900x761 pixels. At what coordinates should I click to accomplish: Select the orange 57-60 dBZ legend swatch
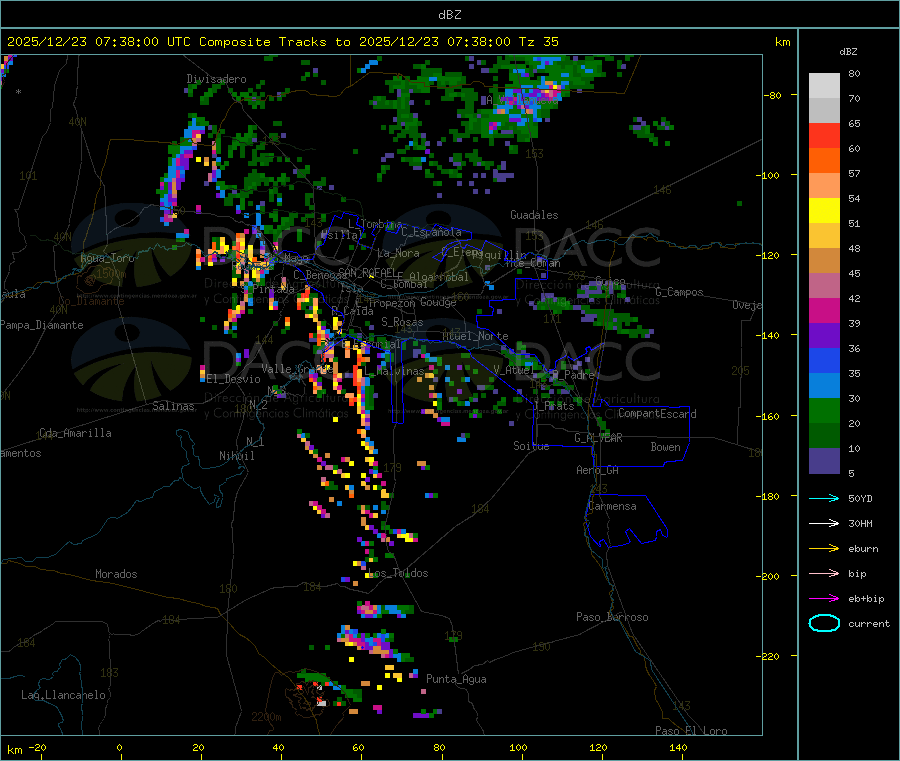click(824, 161)
